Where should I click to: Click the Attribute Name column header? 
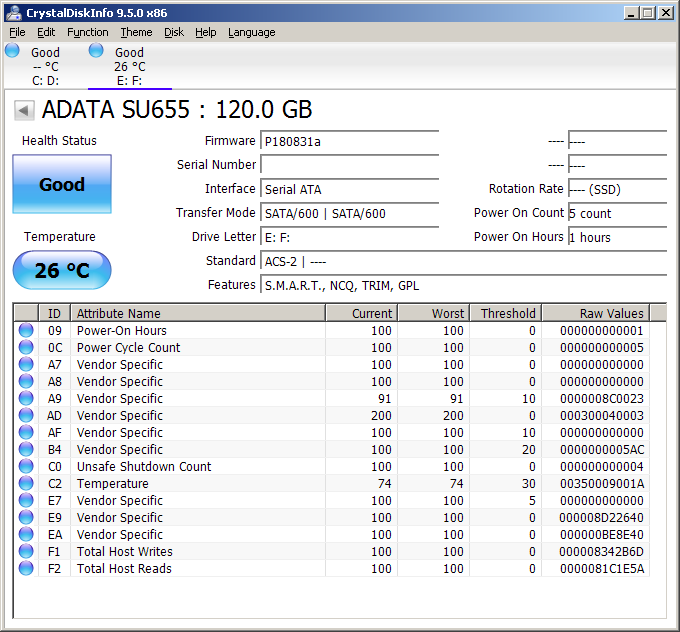point(198,313)
